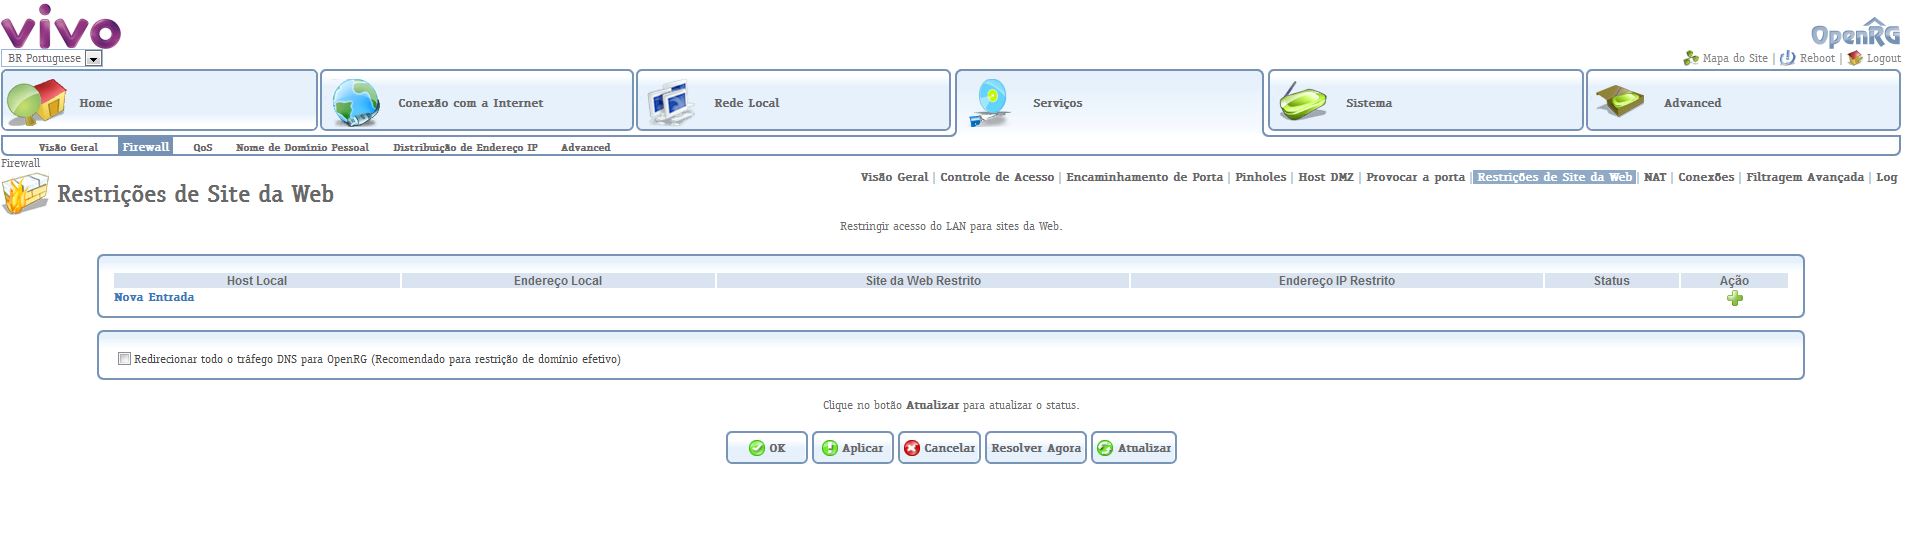Open the BR Portuguese language dropdown
This screenshot has width=1910, height=555.
[52, 58]
